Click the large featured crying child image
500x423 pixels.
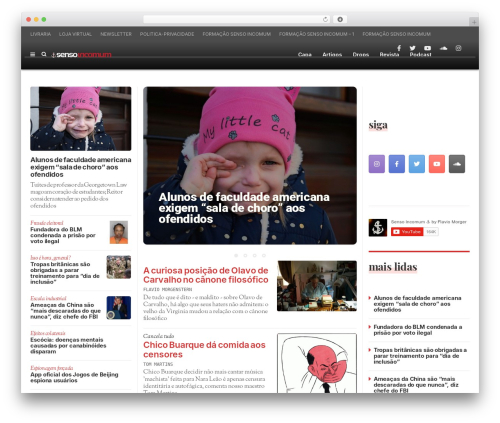click(x=250, y=165)
